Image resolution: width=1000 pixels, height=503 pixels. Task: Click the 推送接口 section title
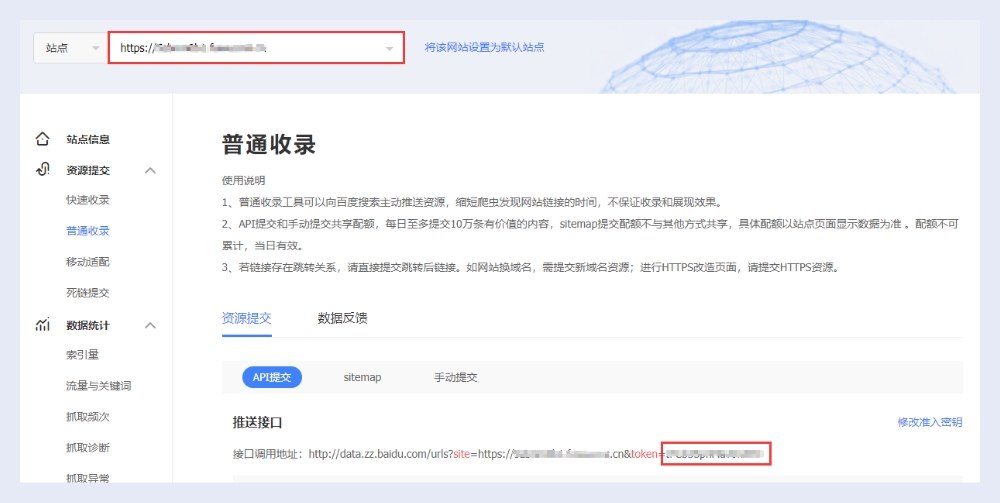tap(257, 422)
